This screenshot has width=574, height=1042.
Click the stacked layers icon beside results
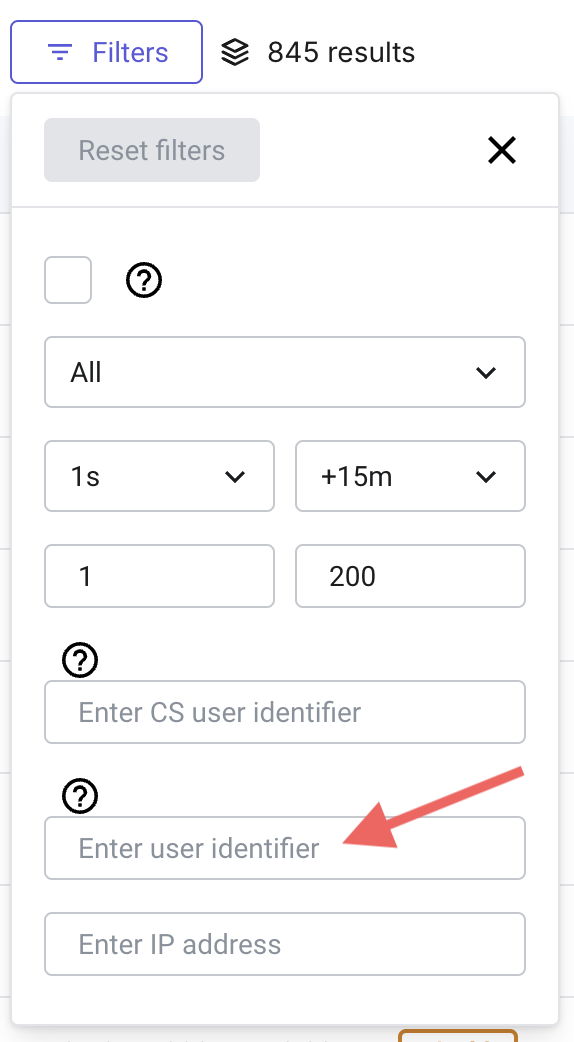235,52
